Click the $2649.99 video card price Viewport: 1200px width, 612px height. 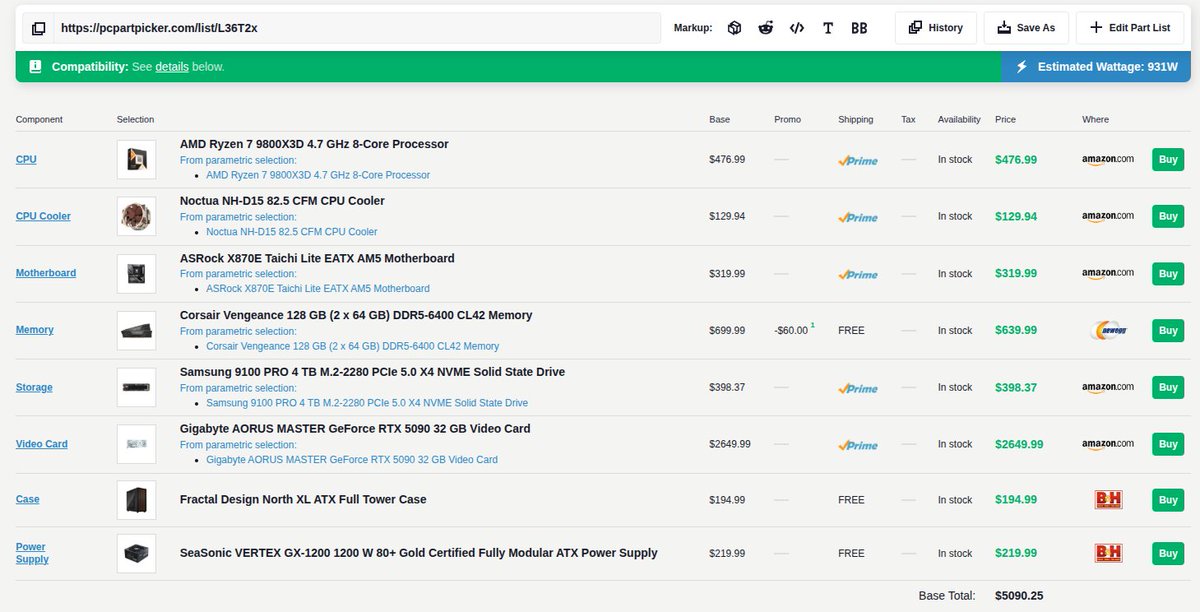[1019, 444]
